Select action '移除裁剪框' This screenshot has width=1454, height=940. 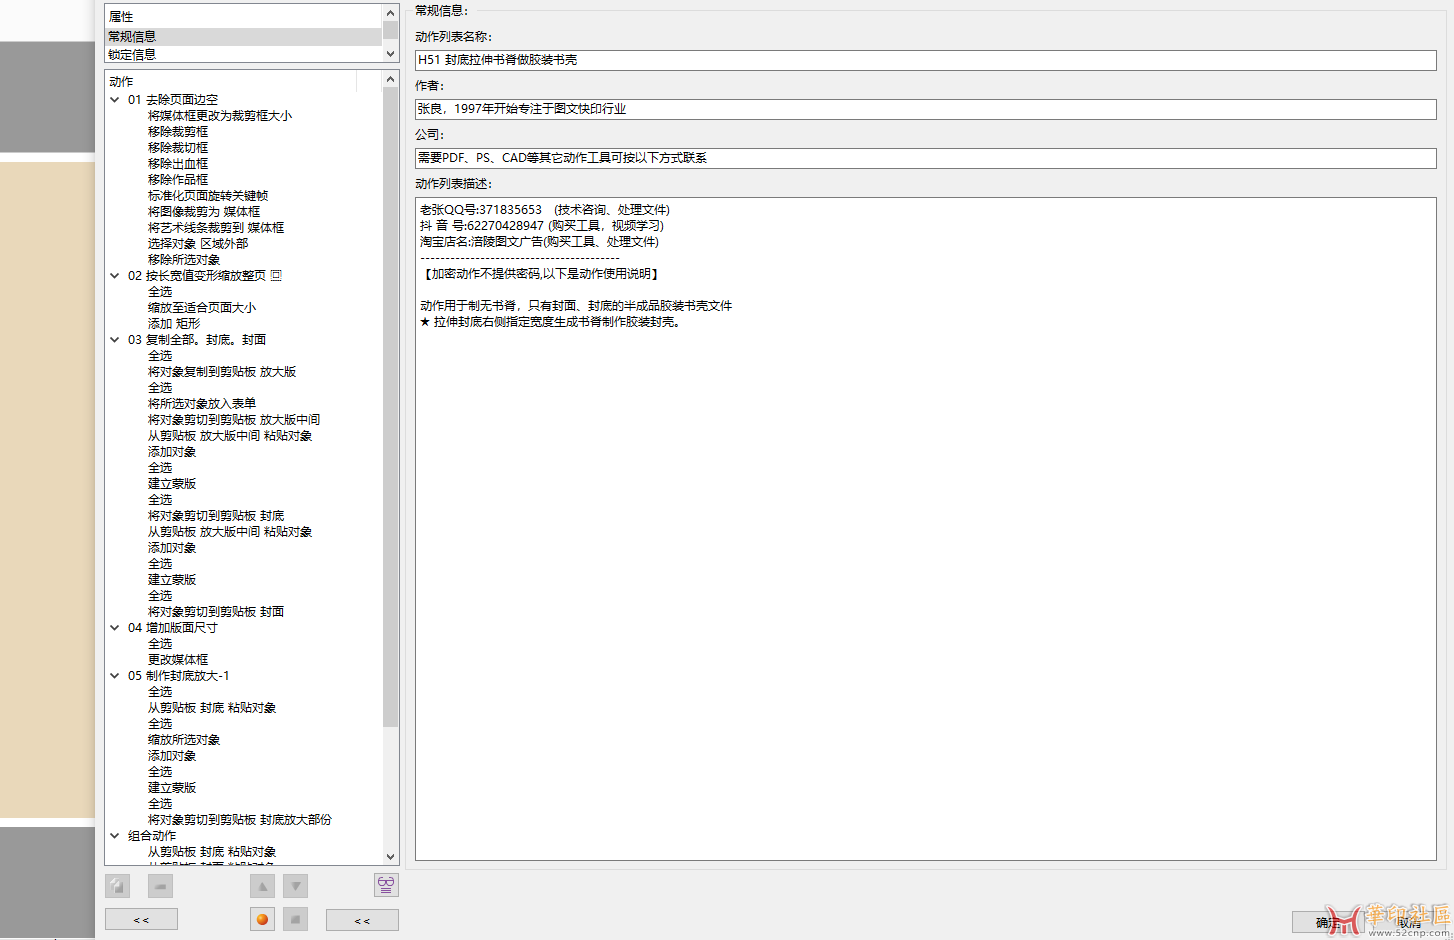178,132
